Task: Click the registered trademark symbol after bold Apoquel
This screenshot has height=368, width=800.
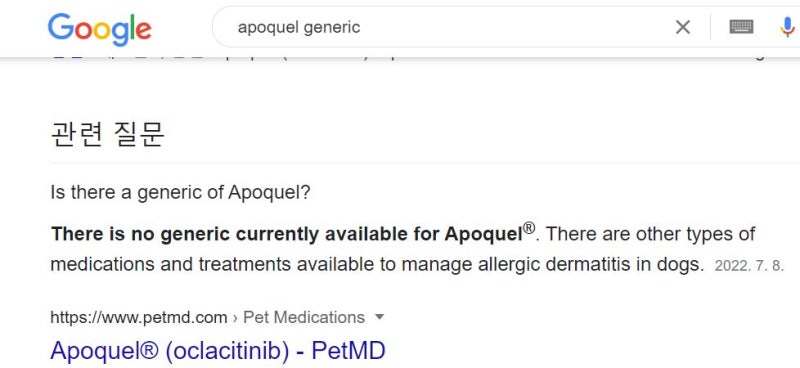Action: [x=529, y=228]
